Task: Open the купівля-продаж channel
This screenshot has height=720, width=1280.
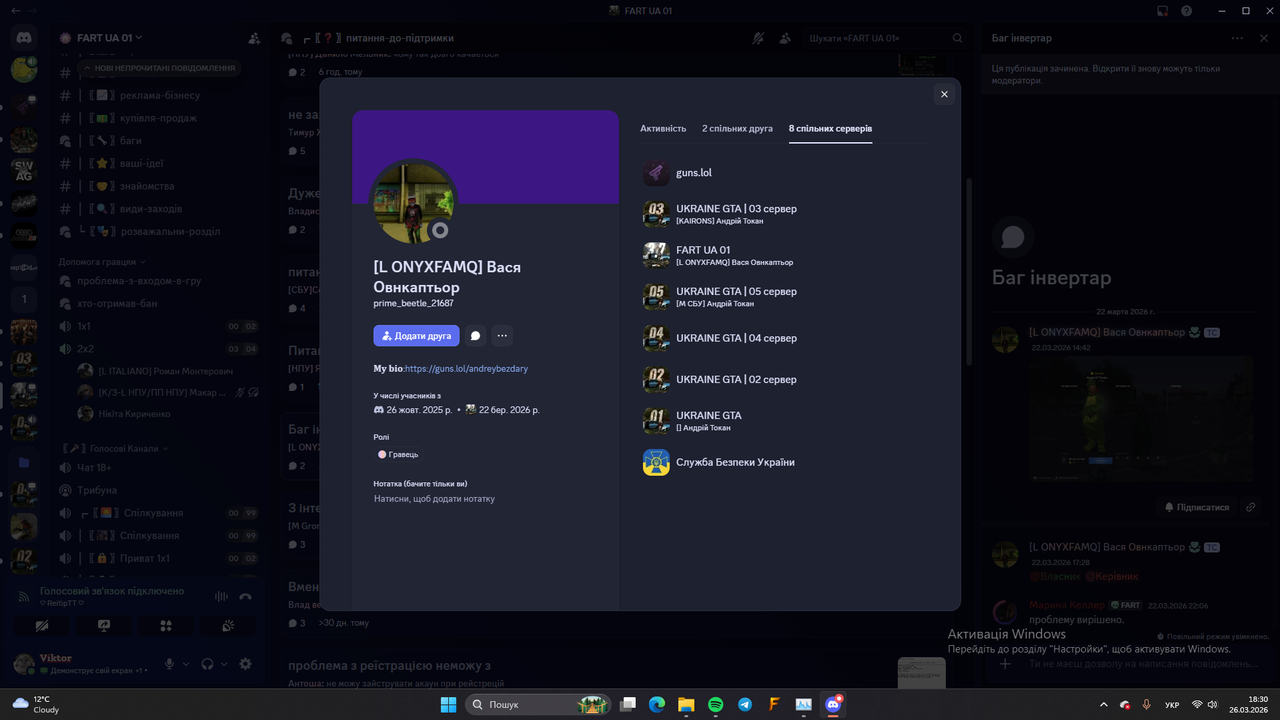Action: pyautogui.click(x=161, y=118)
